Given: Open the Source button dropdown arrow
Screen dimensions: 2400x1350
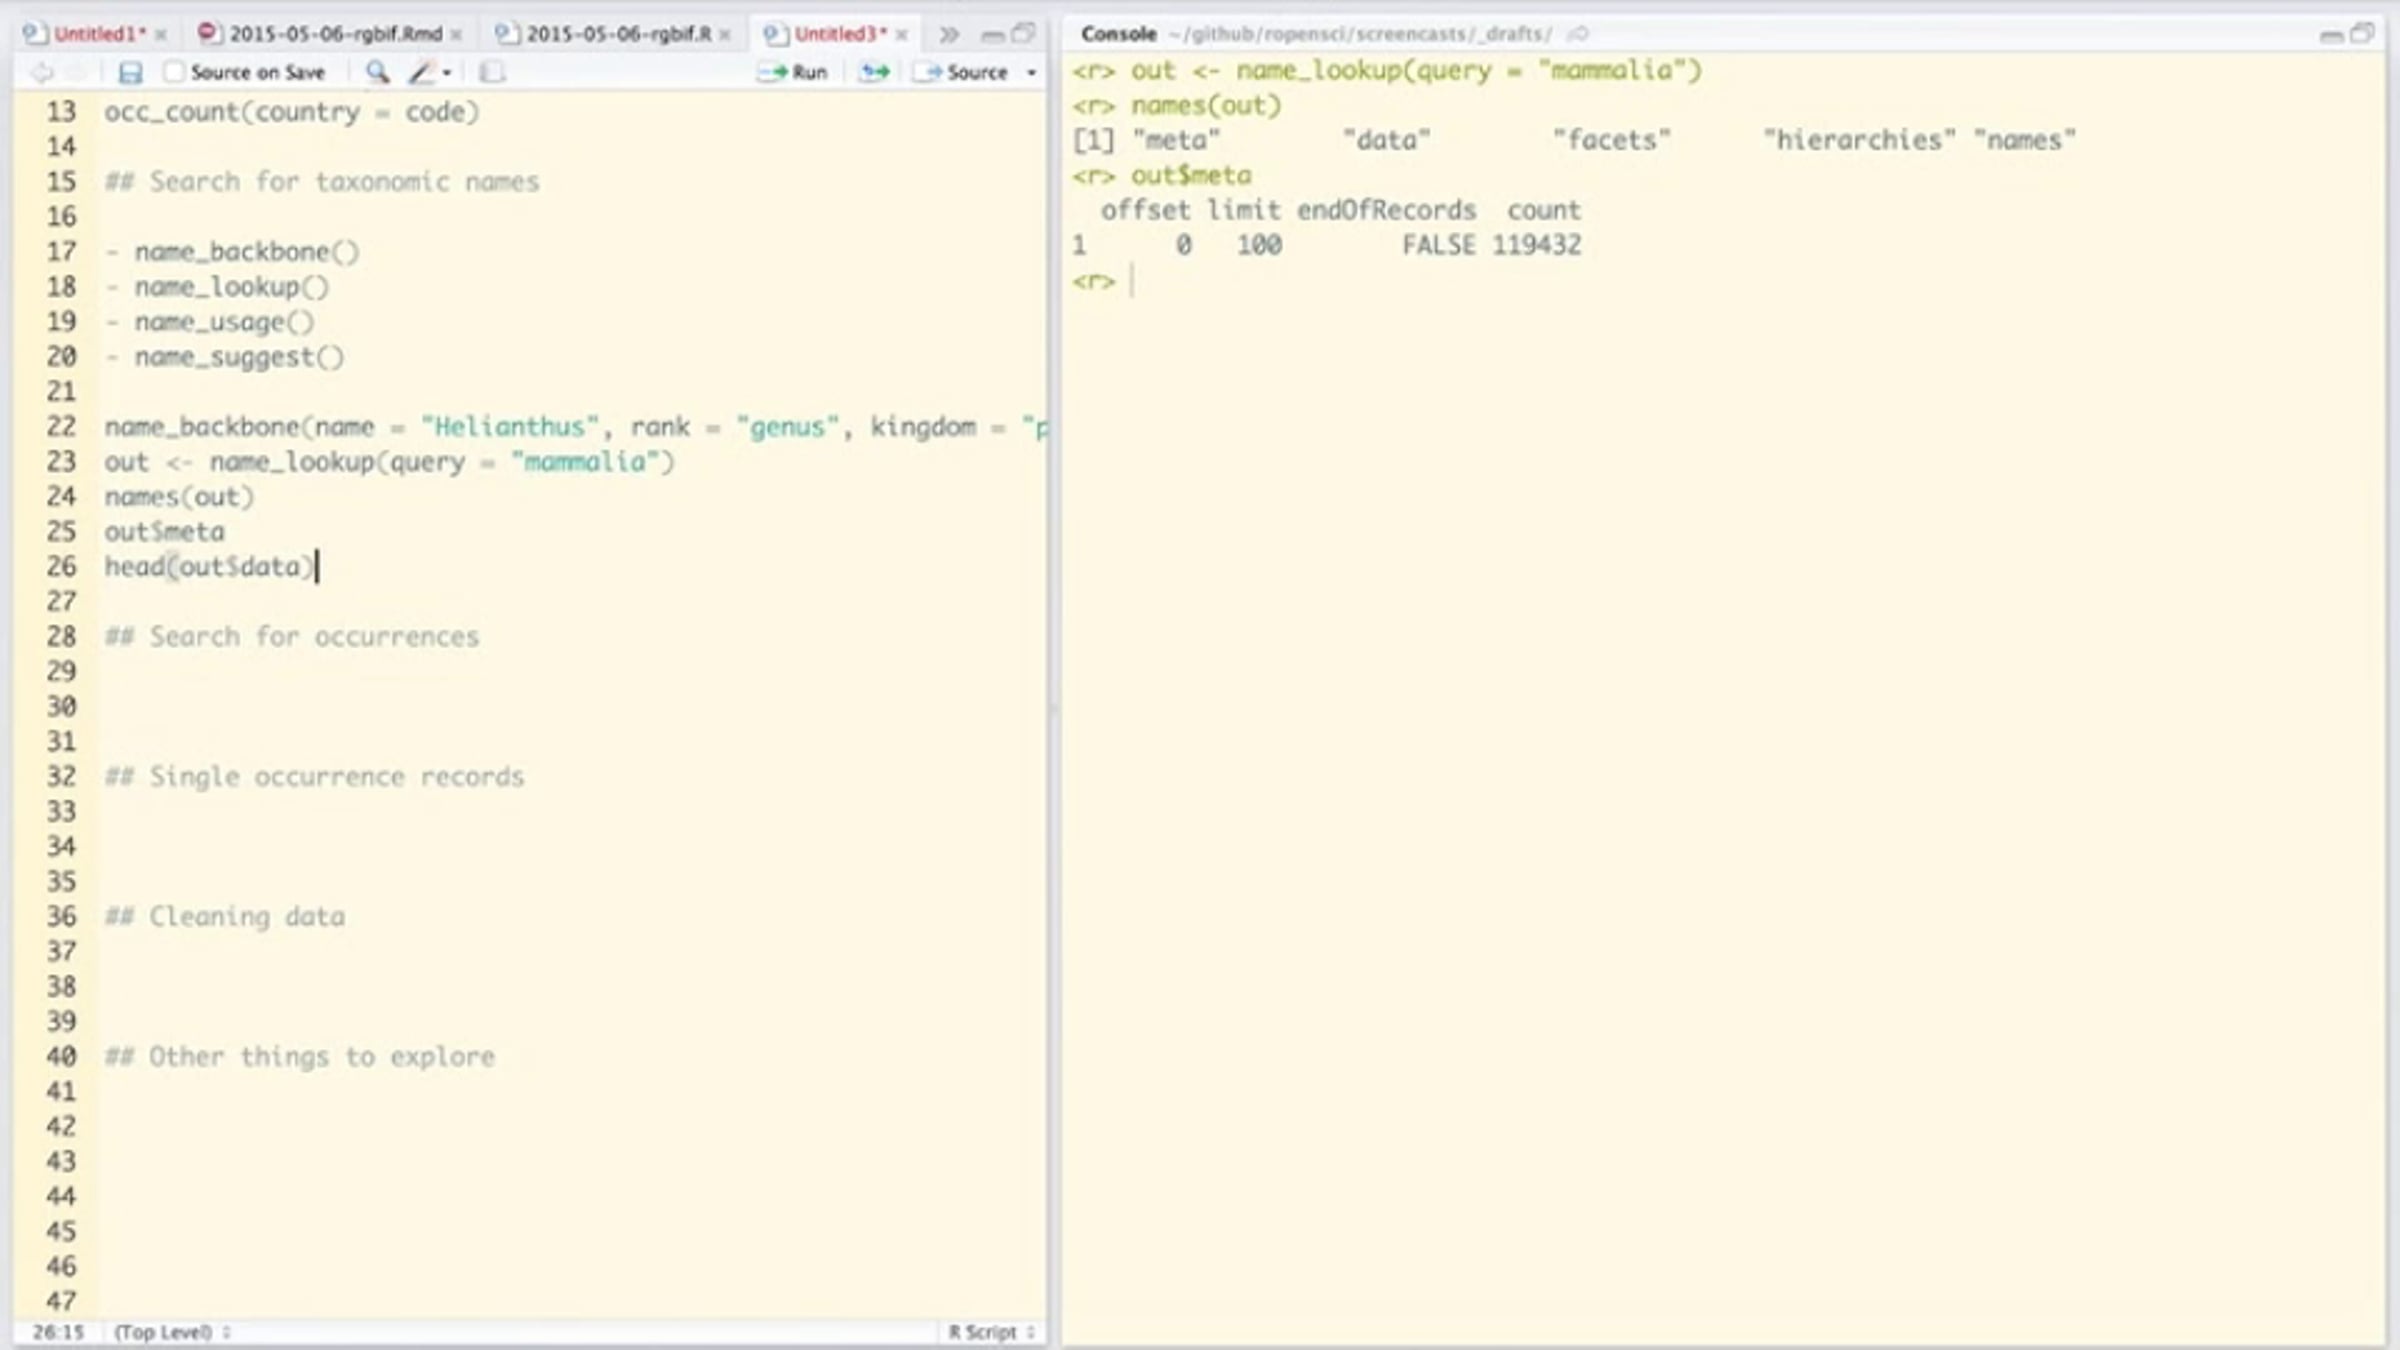Looking at the screenshot, I should pos(1031,73).
